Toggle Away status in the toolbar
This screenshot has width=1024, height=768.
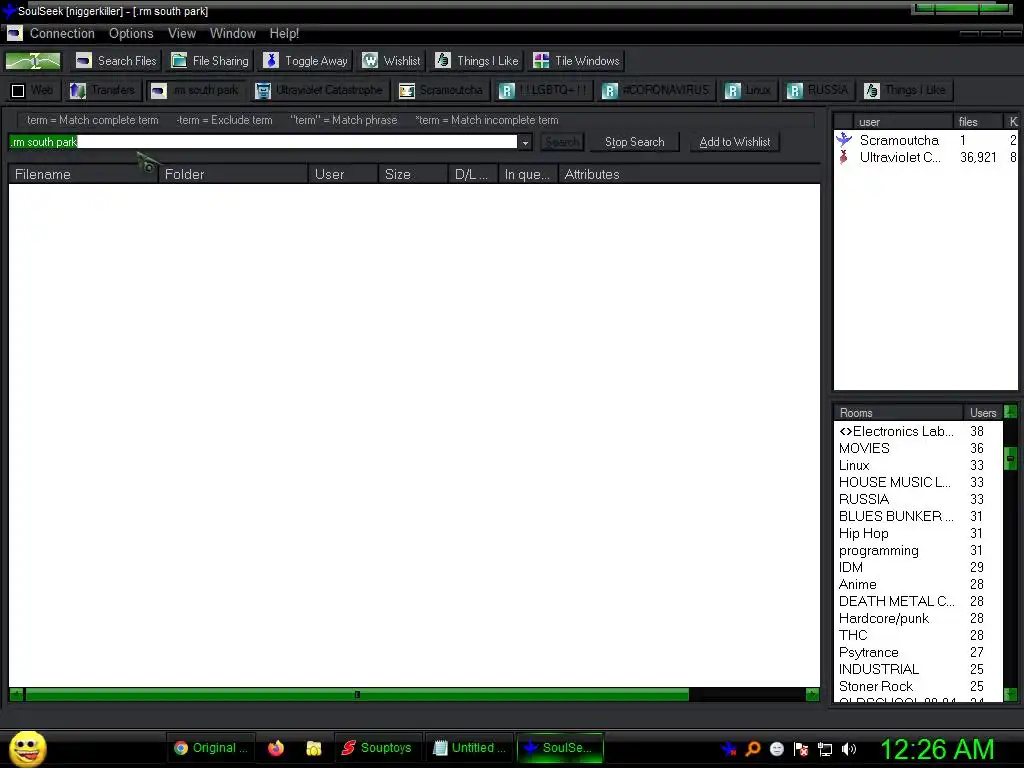pyautogui.click(x=305, y=61)
